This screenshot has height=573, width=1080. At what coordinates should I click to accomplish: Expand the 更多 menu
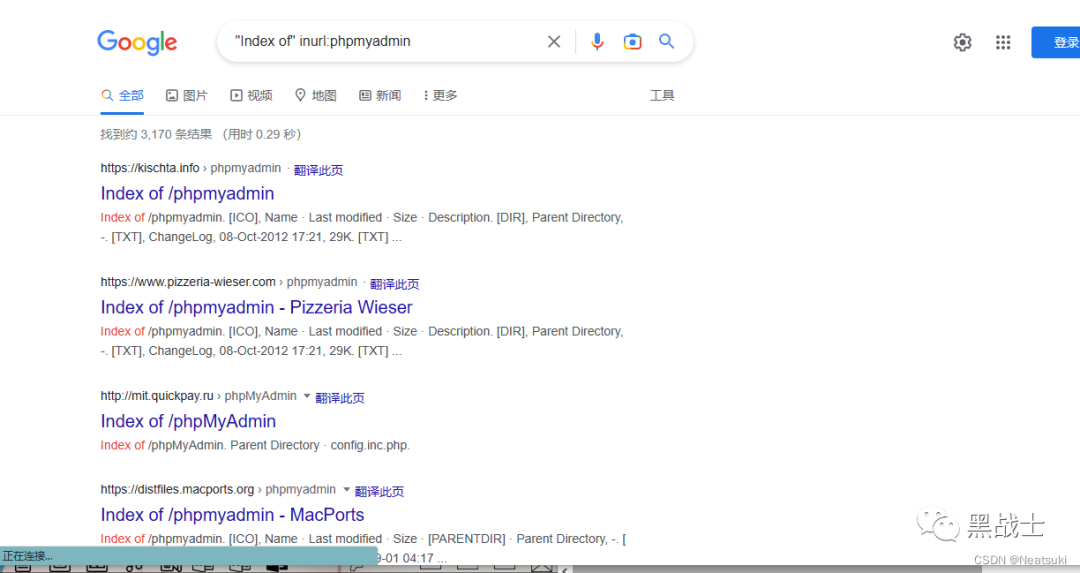pos(441,95)
